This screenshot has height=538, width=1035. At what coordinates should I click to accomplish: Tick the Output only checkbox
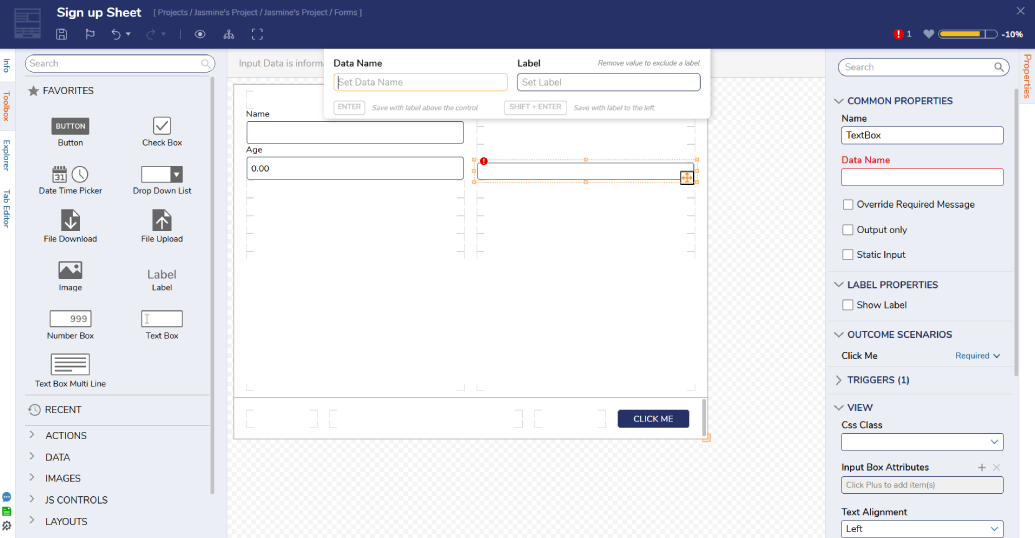pyautogui.click(x=848, y=230)
